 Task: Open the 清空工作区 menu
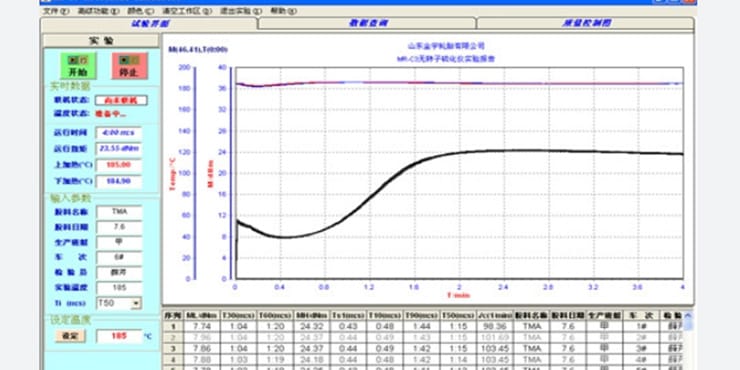click(x=187, y=11)
